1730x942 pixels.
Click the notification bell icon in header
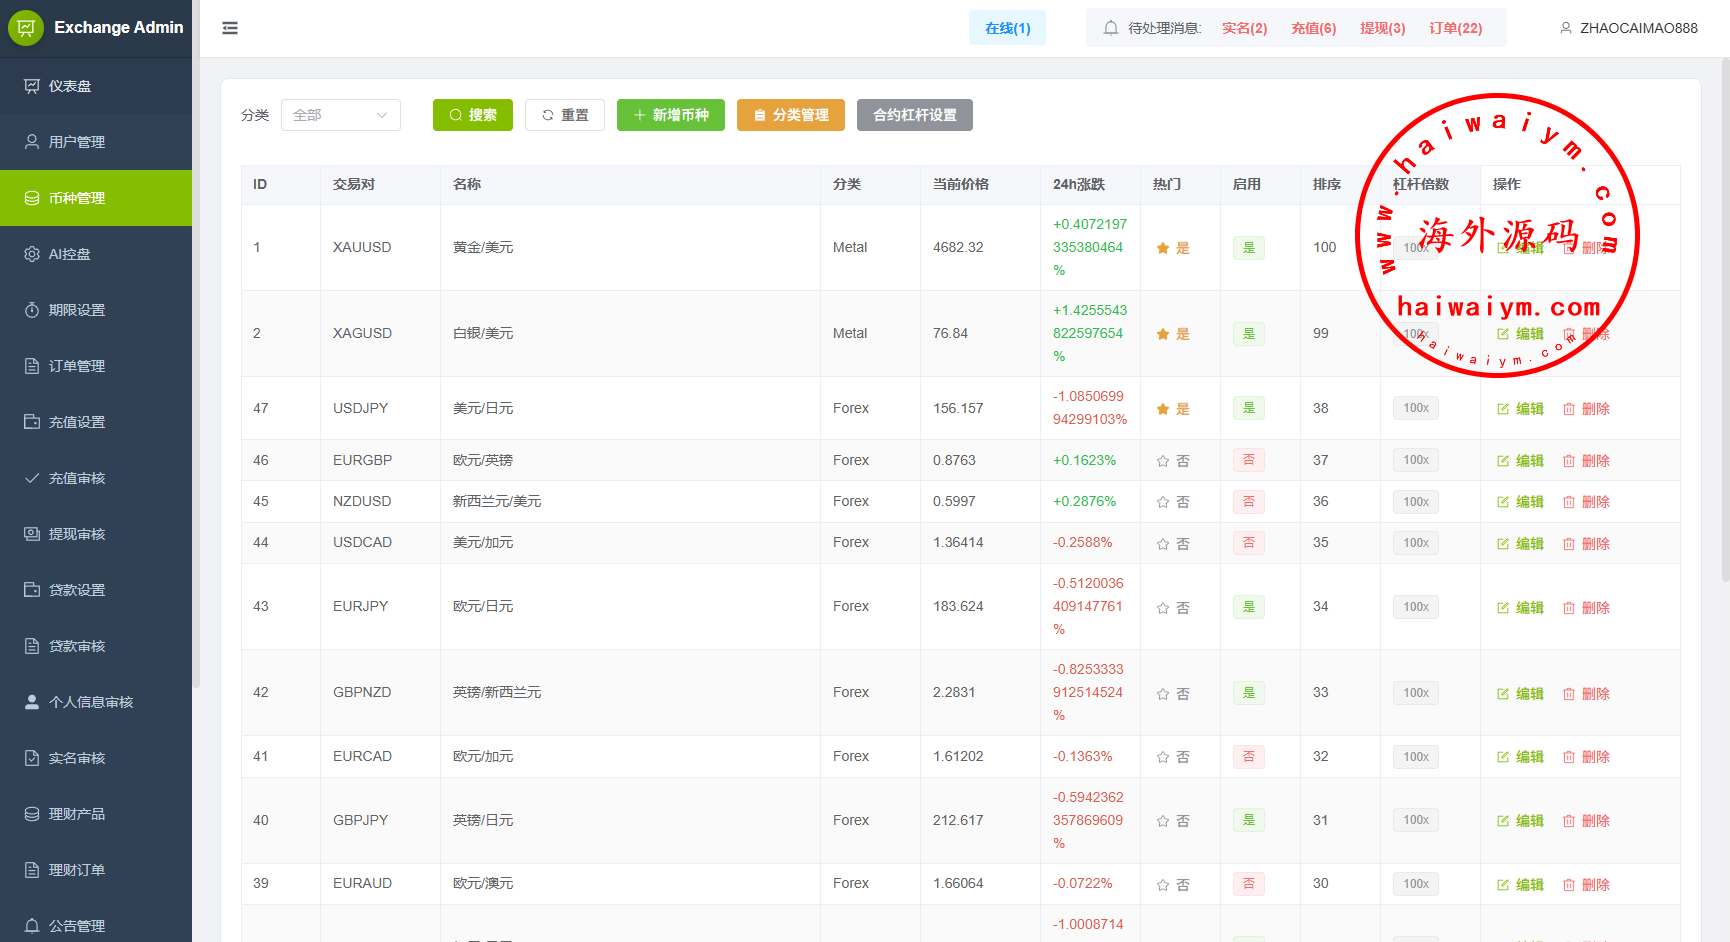[1111, 28]
